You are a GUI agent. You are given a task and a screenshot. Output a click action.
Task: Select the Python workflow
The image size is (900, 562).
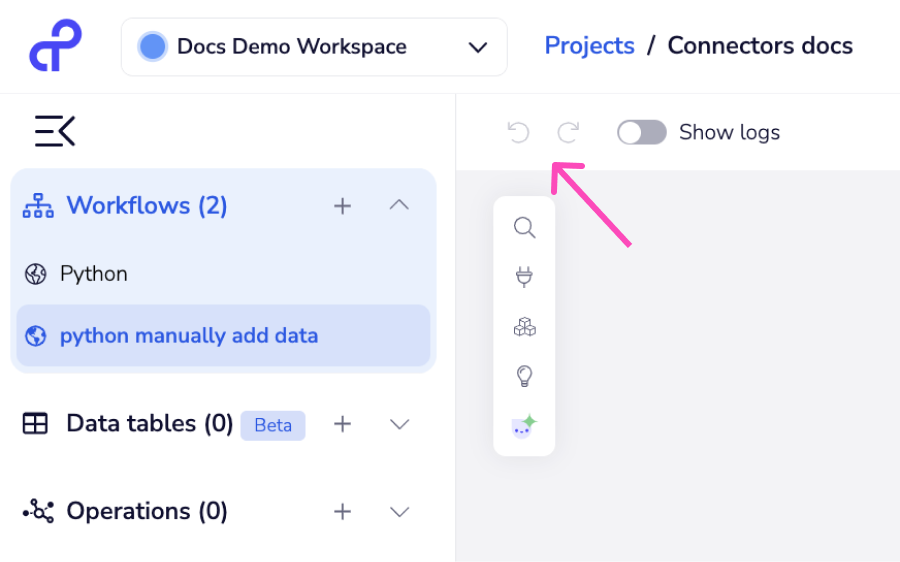[93, 274]
